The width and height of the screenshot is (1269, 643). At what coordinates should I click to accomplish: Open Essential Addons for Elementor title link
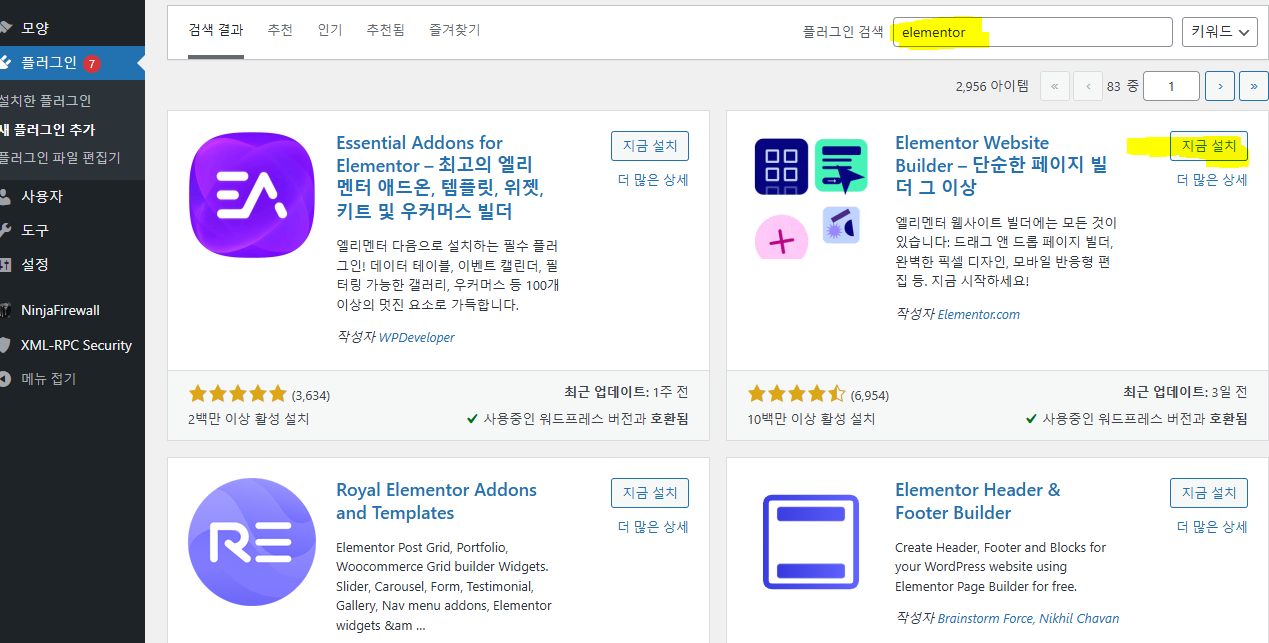point(440,177)
